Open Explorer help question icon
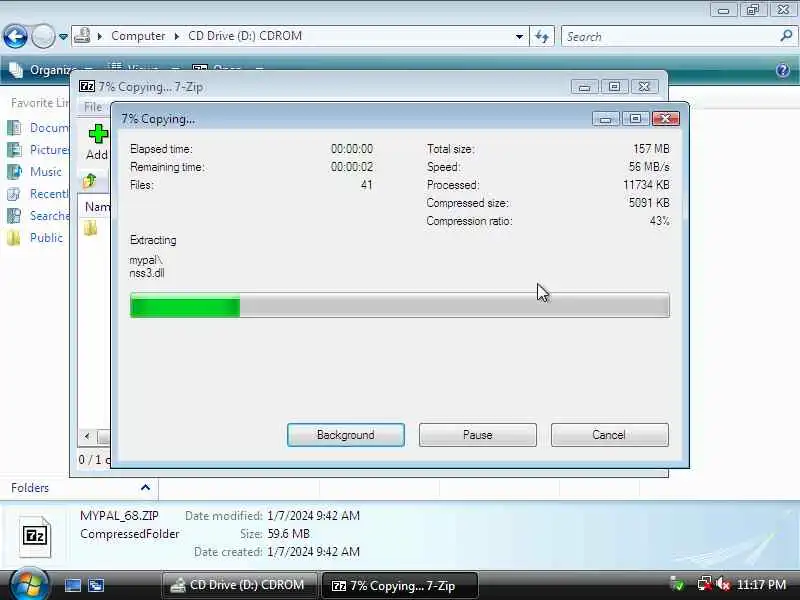The height and width of the screenshot is (600, 800). [783, 70]
